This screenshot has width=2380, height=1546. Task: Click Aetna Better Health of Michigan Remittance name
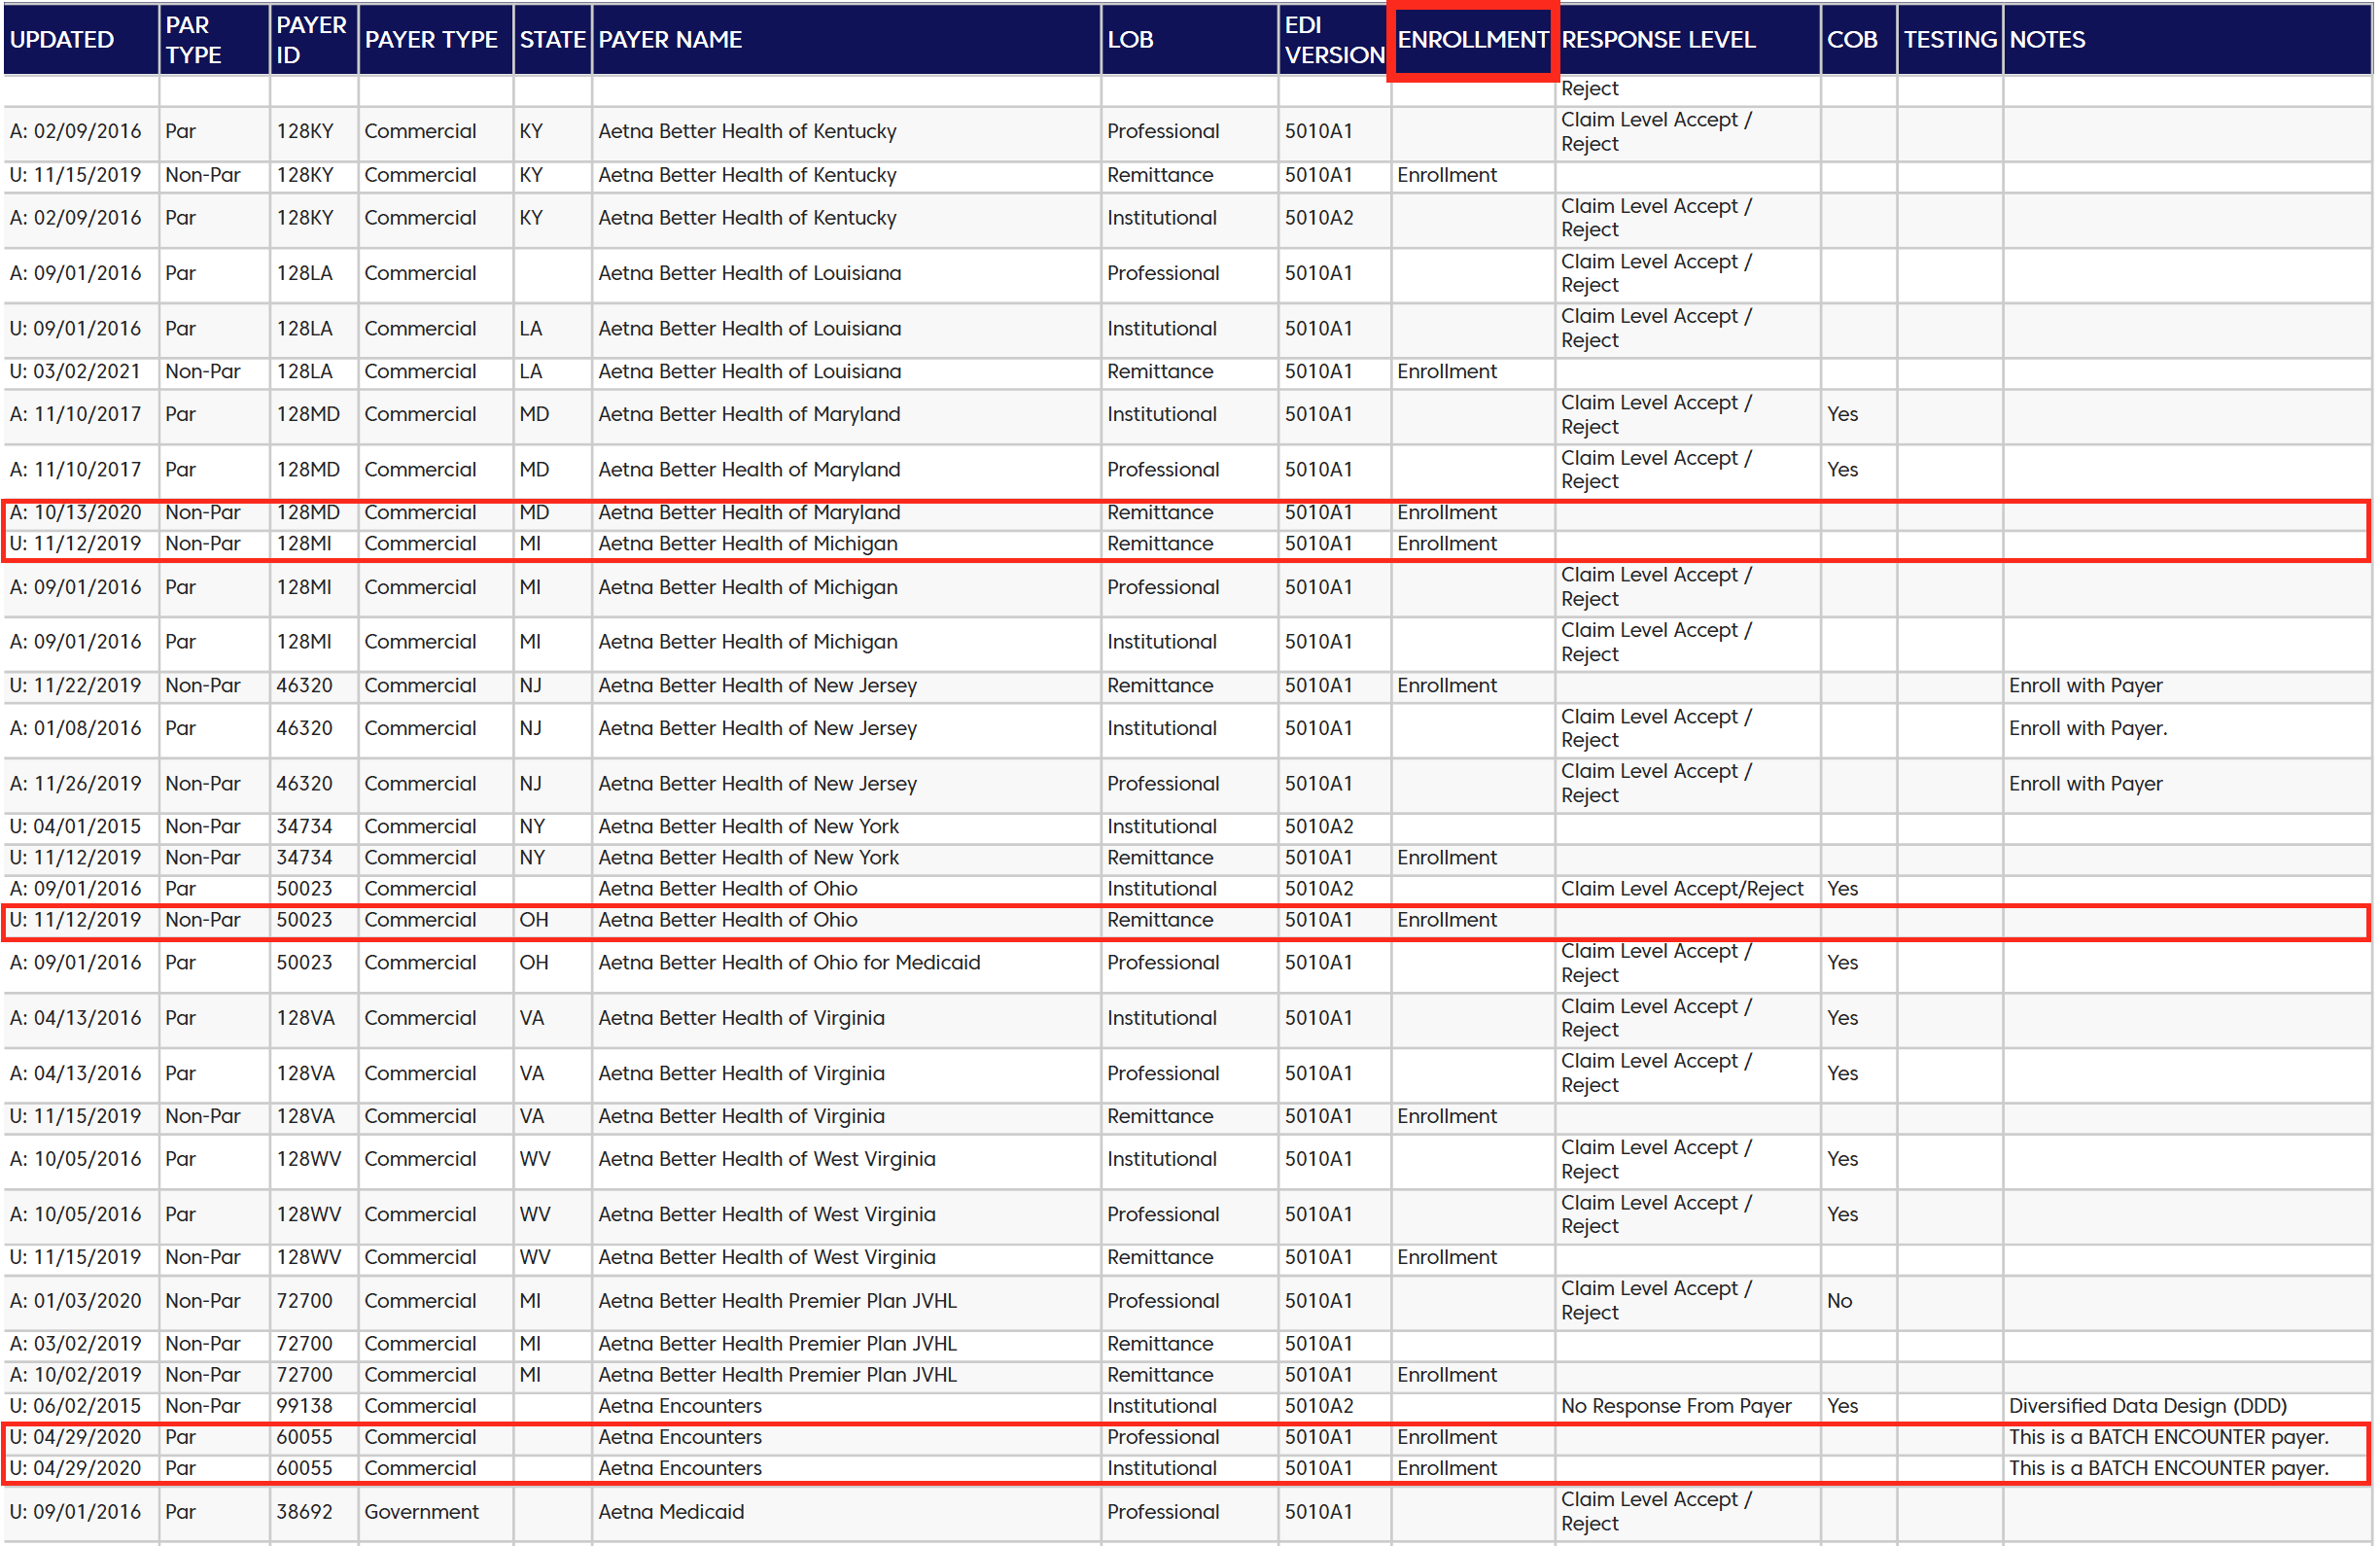[x=747, y=544]
